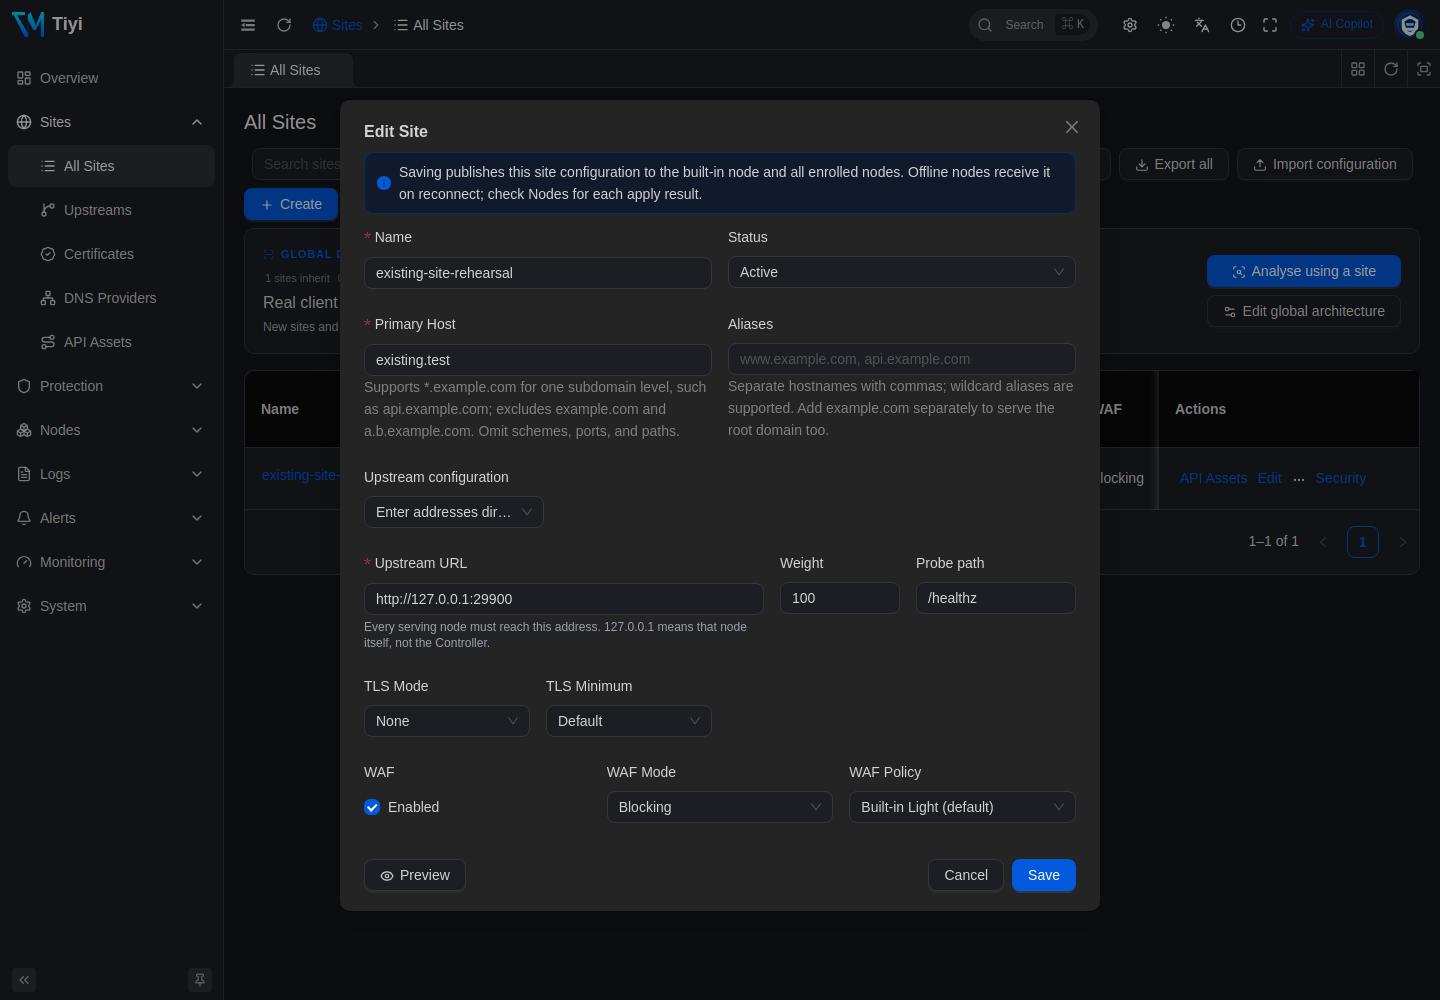Click the Primary Host input field
1440x1000 pixels.
[537, 360]
